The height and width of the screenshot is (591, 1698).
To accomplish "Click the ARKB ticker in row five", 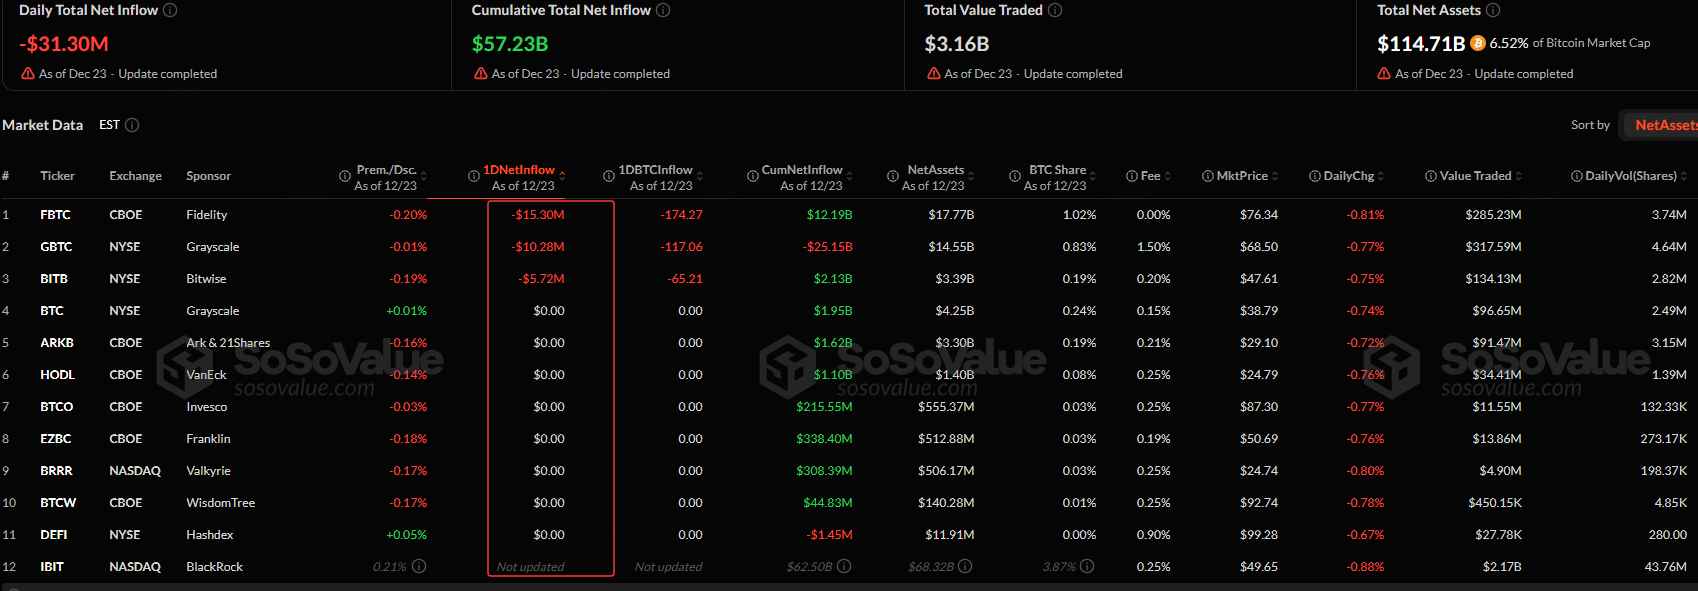I will point(57,343).
